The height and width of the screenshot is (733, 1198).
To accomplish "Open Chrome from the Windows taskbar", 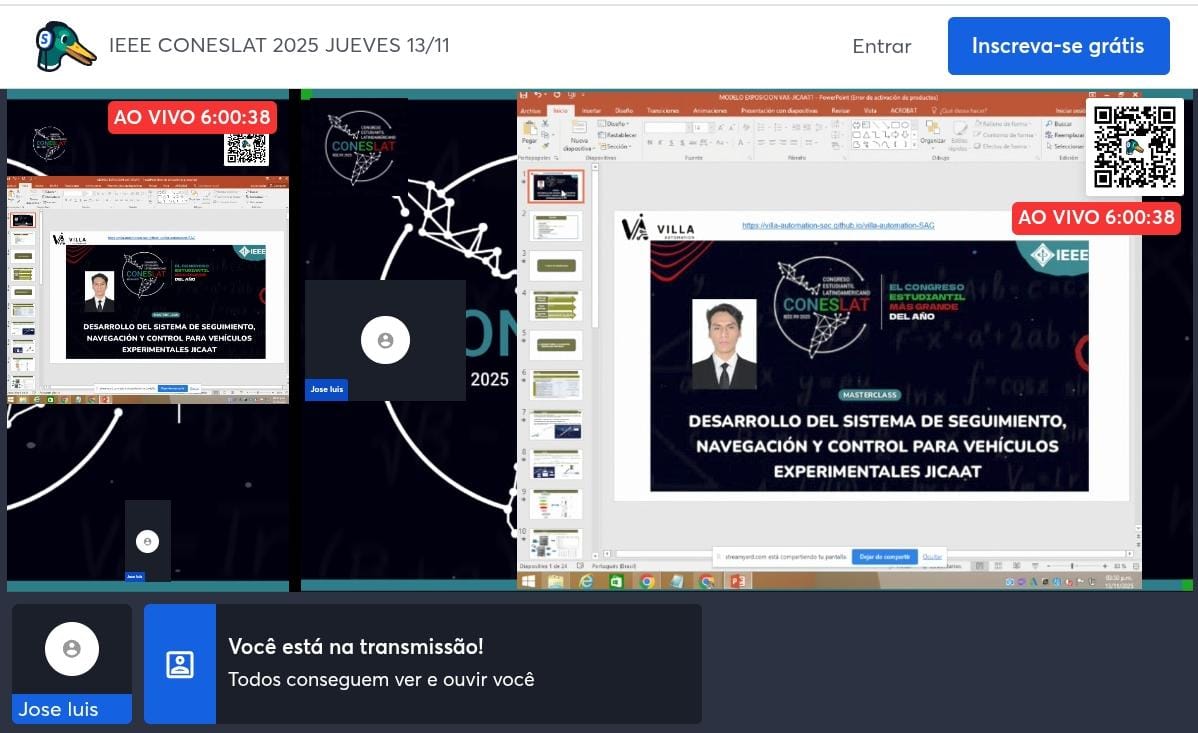I will (x=646, y=581).
